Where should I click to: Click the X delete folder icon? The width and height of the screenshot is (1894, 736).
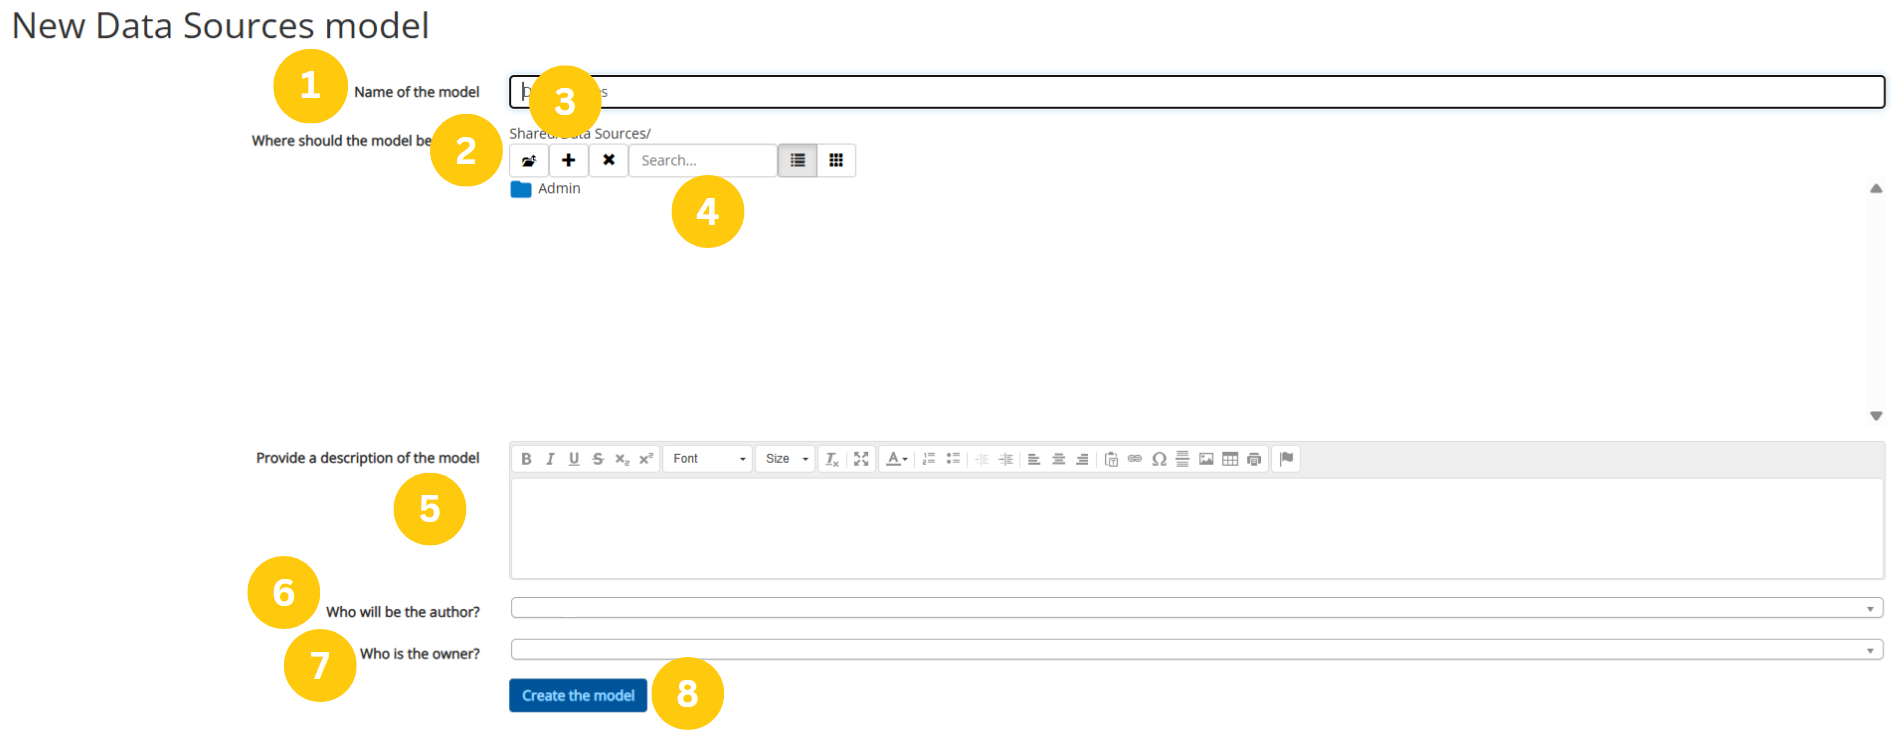[x=608, y=160]
